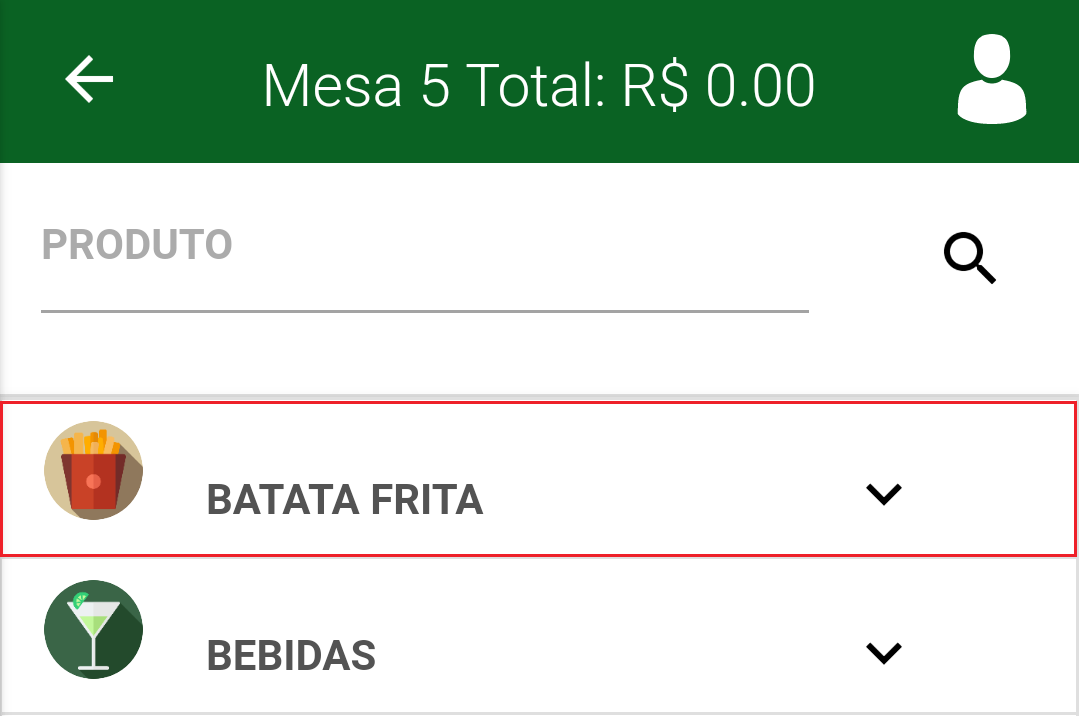1079x716 pixels.
Task: Click the PRODUTO placeholder text
Action: coord(137,244)
